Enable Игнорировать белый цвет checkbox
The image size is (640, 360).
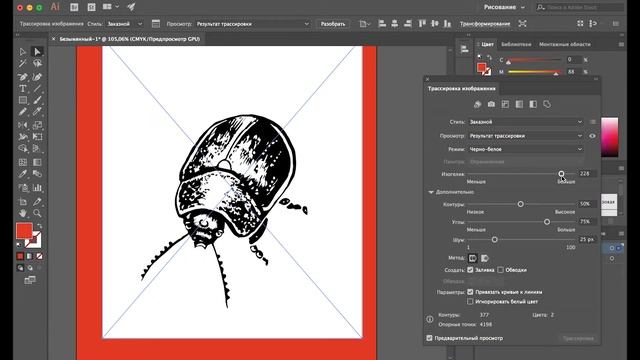tap(470, 302)
